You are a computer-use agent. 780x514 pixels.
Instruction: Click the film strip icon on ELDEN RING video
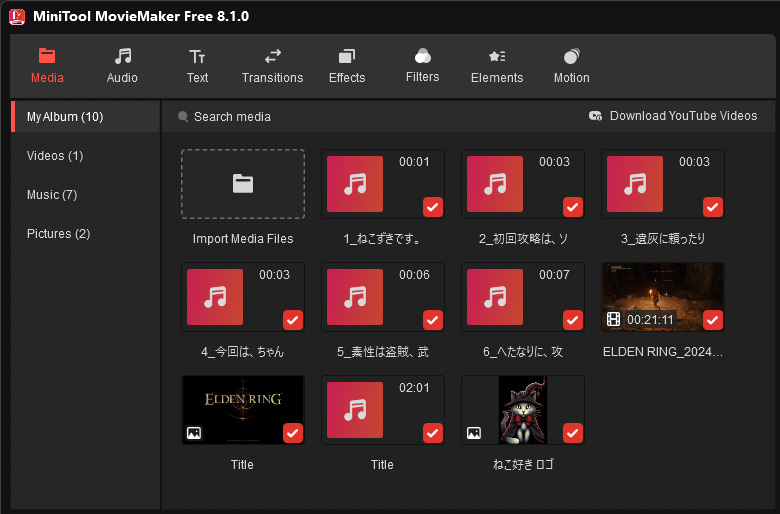(x=613, y=319)
